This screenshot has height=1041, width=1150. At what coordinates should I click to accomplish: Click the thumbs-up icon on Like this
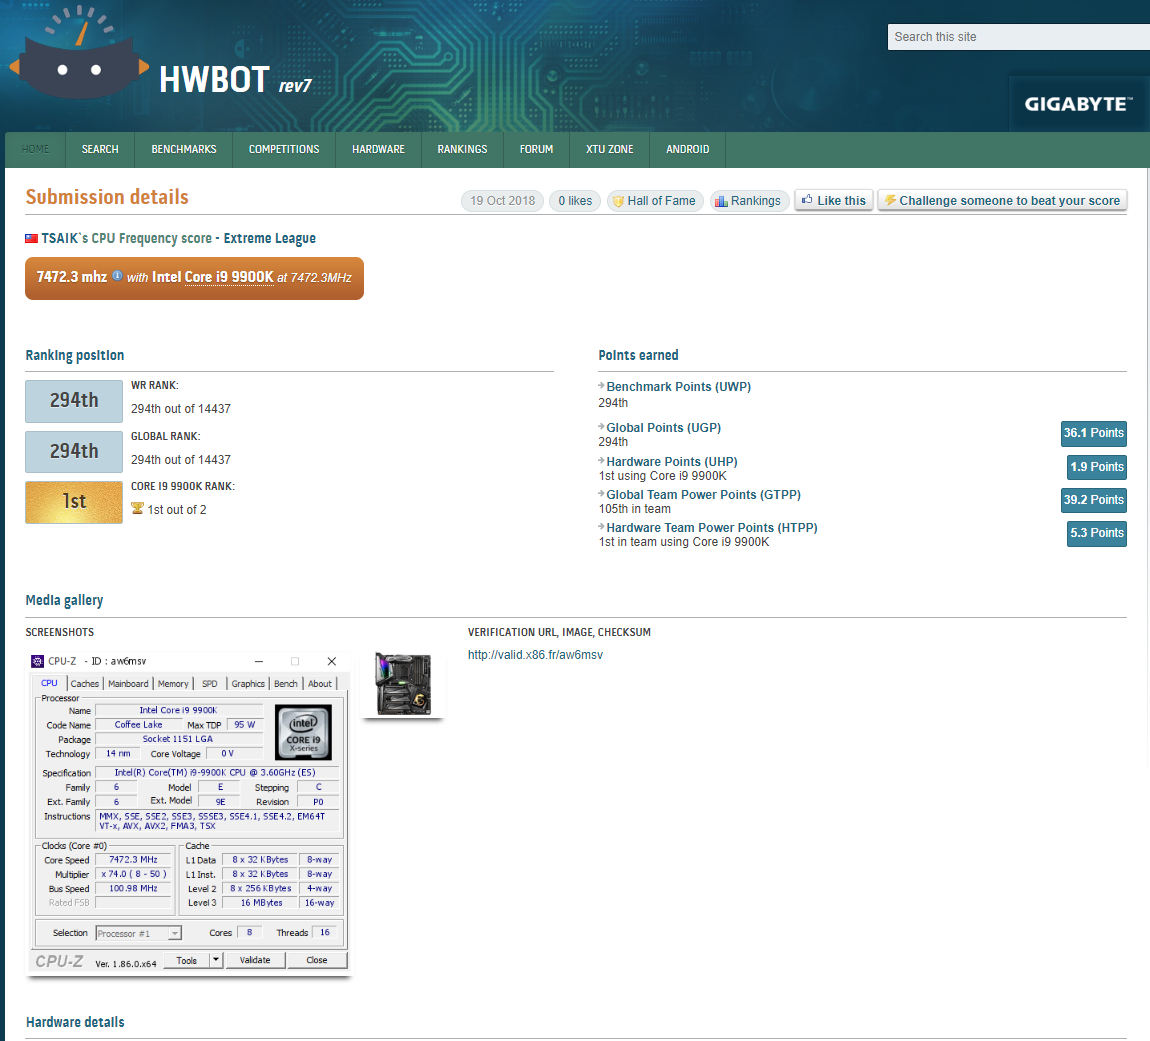805,199
